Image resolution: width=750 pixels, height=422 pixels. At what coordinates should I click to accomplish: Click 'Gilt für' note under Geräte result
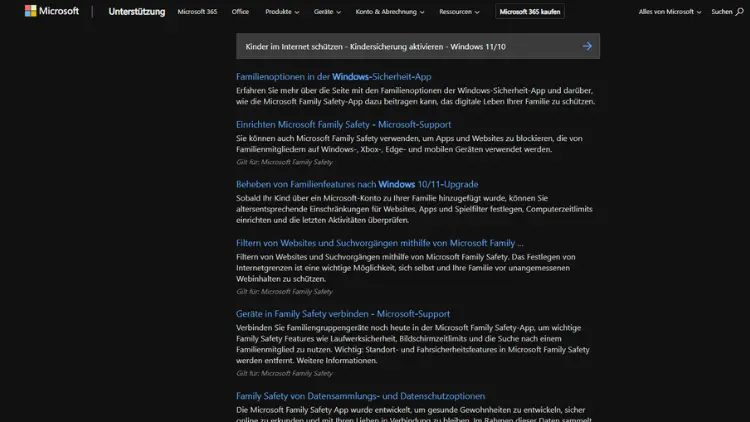point(284,373)
